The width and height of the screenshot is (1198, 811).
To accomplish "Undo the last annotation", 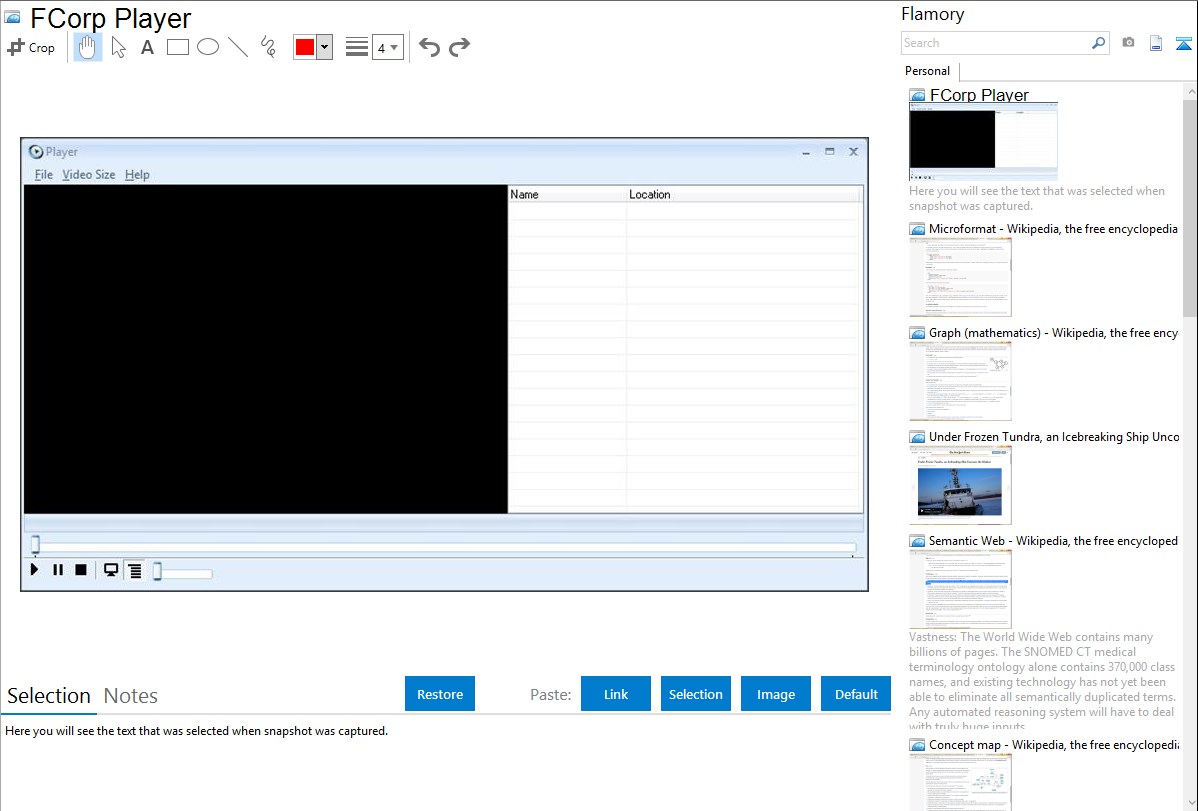I will [x=429, y=47].
